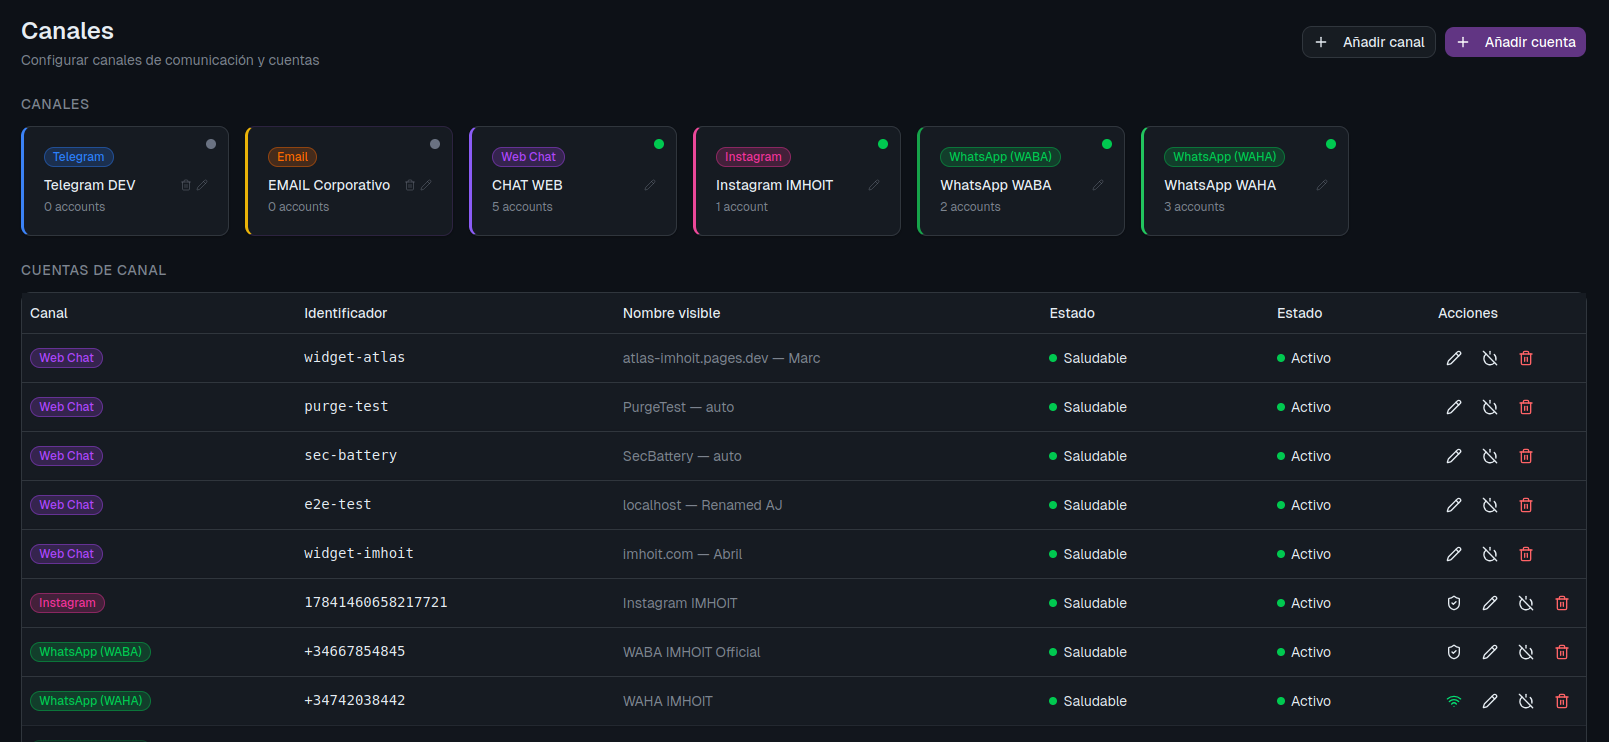Click the WhatsApp (WABA) tag in table row

click(91, 652)
